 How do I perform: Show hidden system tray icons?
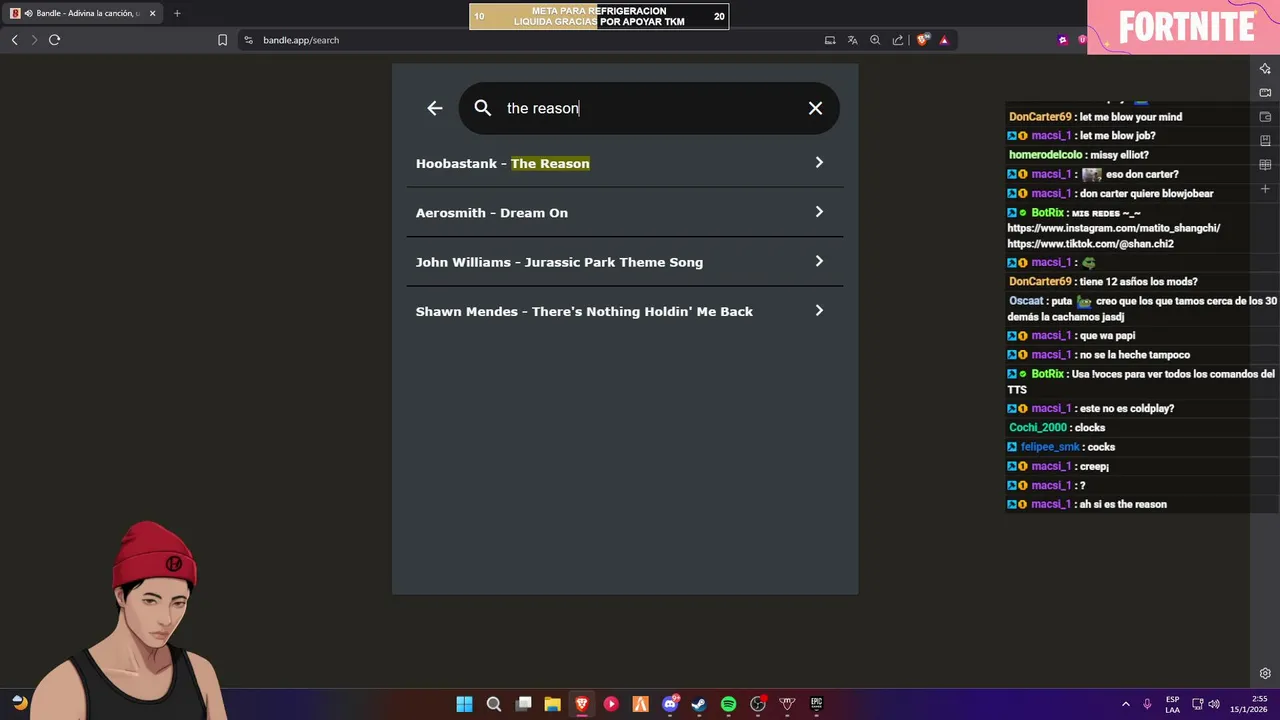pos(1125,704)
